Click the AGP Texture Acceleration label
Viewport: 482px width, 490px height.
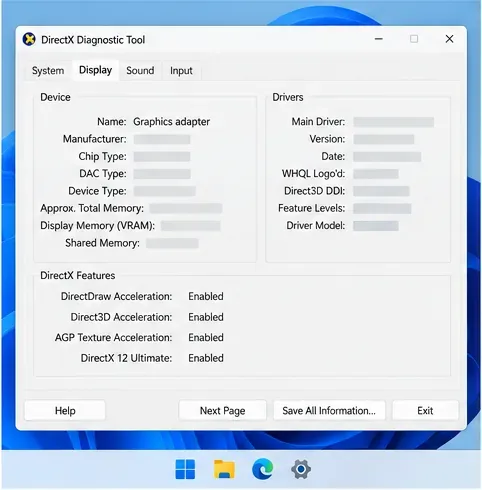114,338
